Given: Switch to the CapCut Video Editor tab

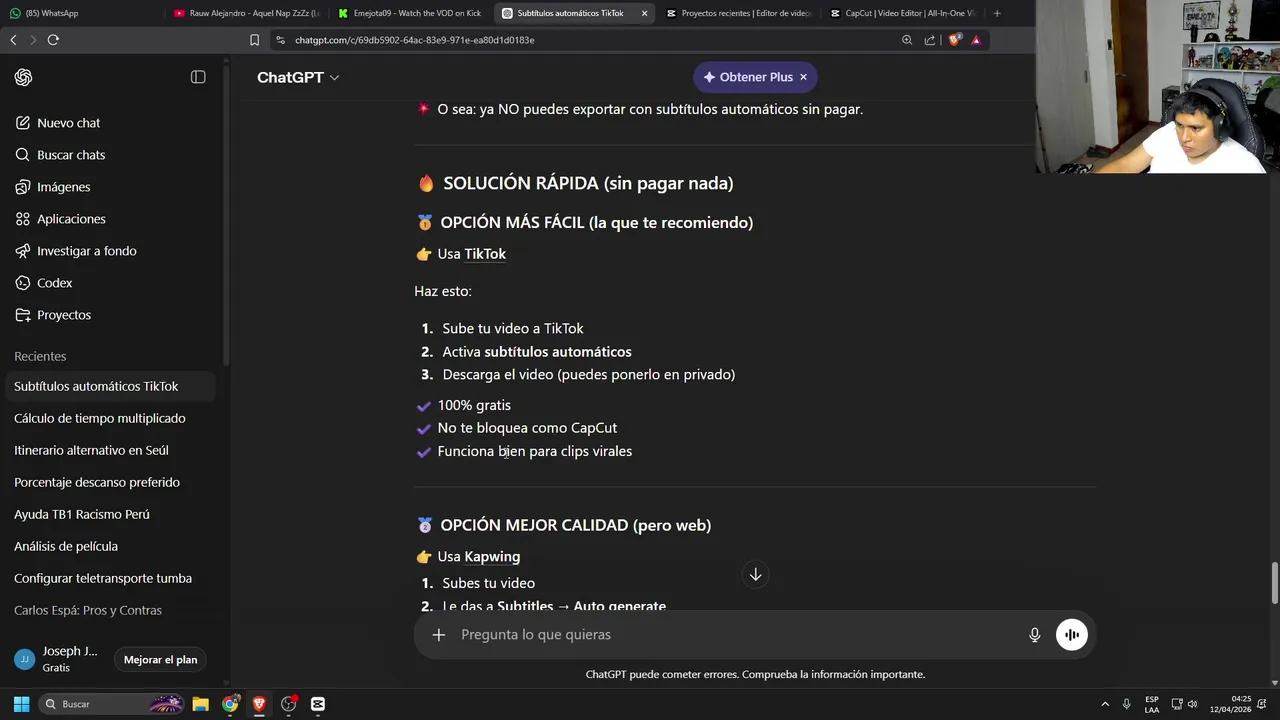Looking at the screenshot, I should [x=903, y=13].
